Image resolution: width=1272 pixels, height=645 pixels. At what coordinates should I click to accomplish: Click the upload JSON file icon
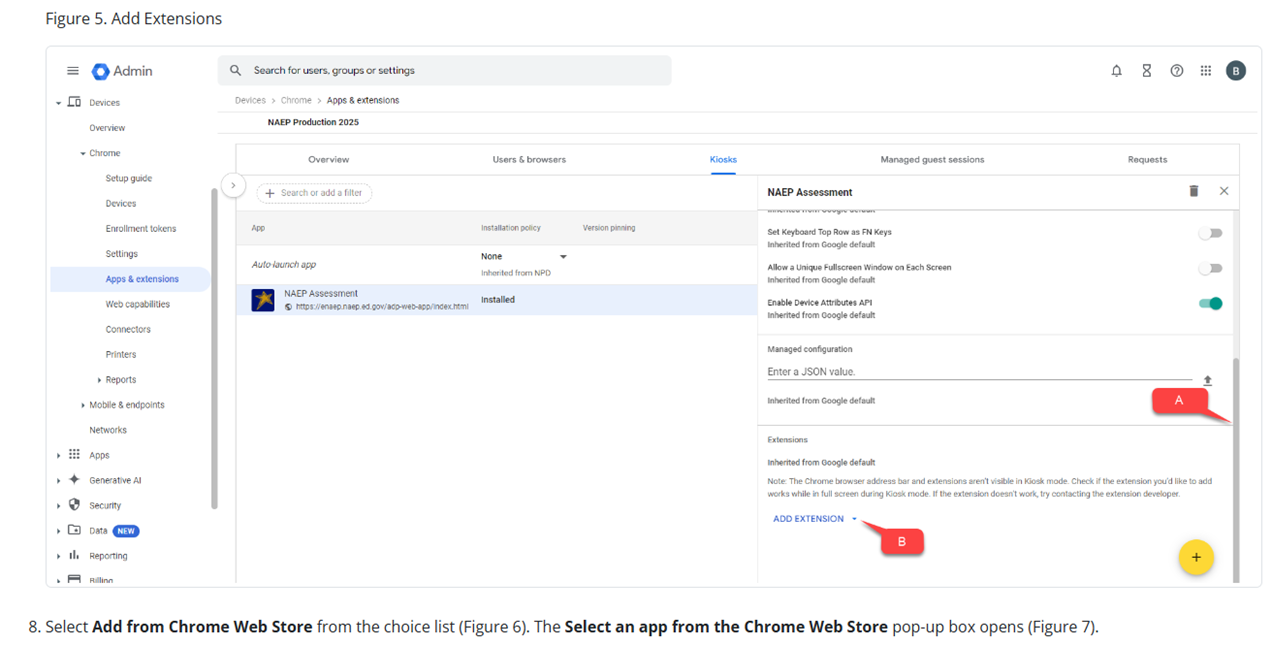click(1208, 381)
